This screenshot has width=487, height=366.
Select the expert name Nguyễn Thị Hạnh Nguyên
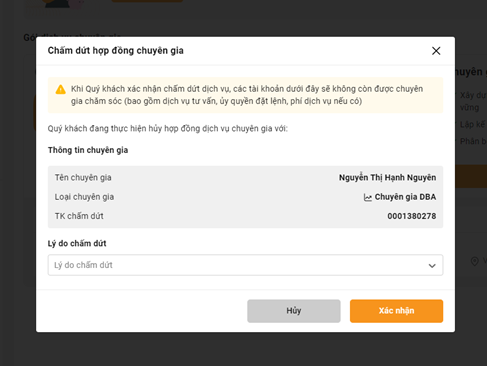387,178
